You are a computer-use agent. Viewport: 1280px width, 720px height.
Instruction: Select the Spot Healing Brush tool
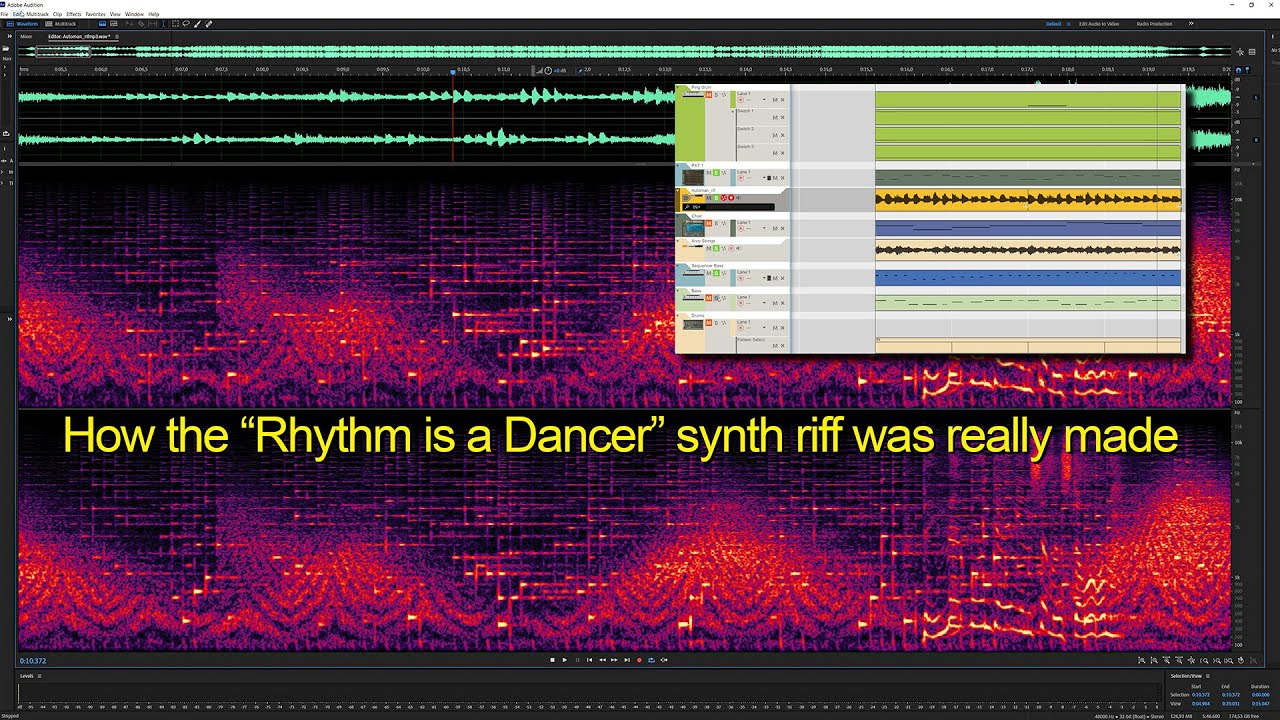208,24
